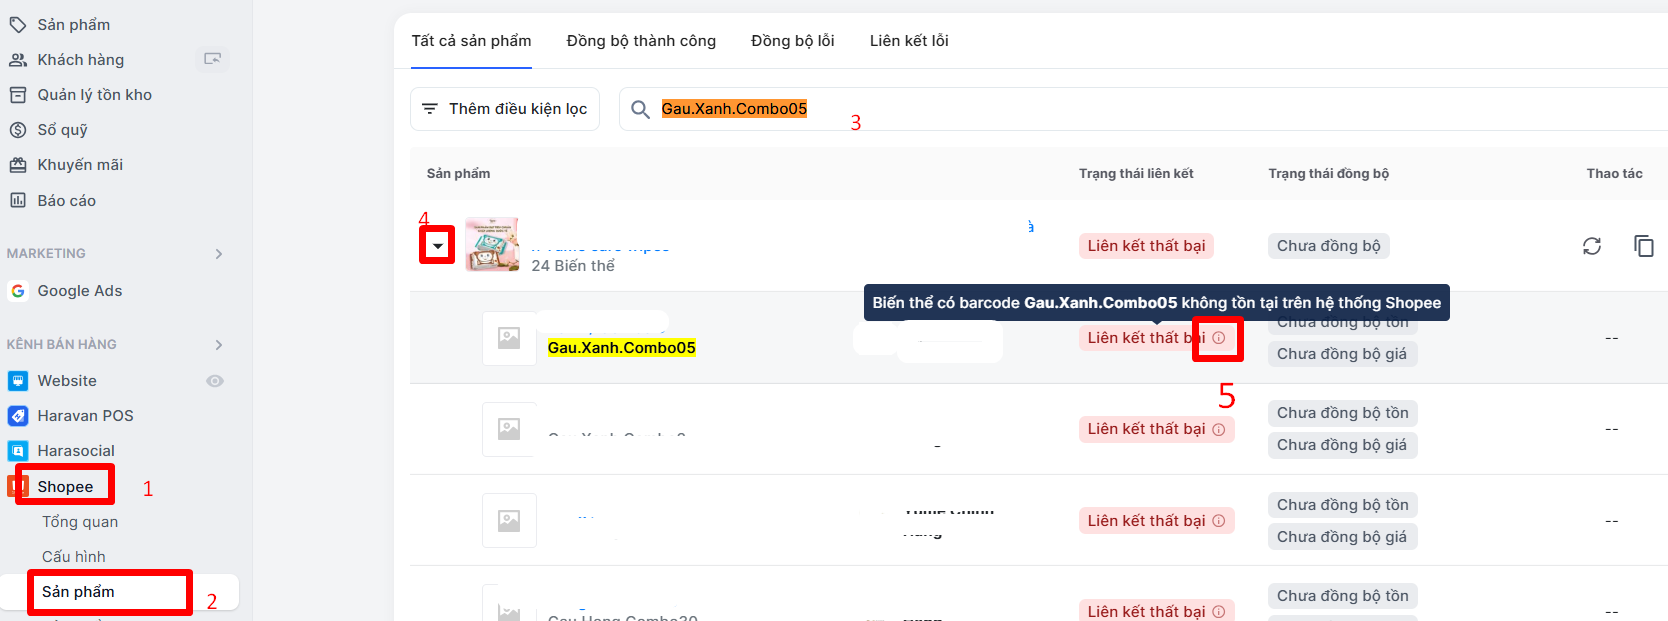Click the Khách hàng people icon

coord(18,60)
